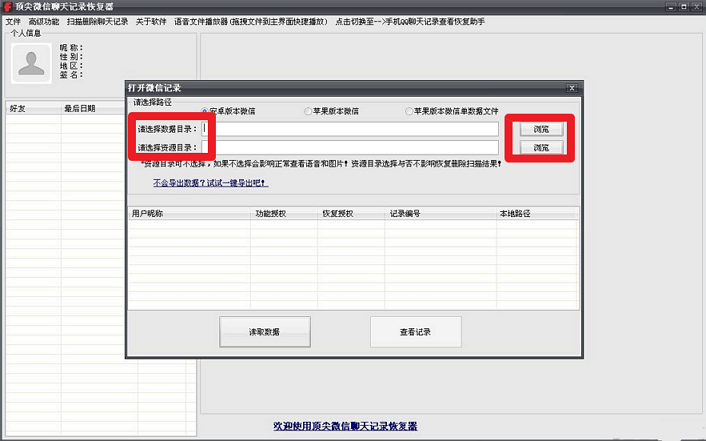This screenshot has width=706, height=441.
Task: Click the 请选择资源目录 input field
Action: (x=350, y=147)
